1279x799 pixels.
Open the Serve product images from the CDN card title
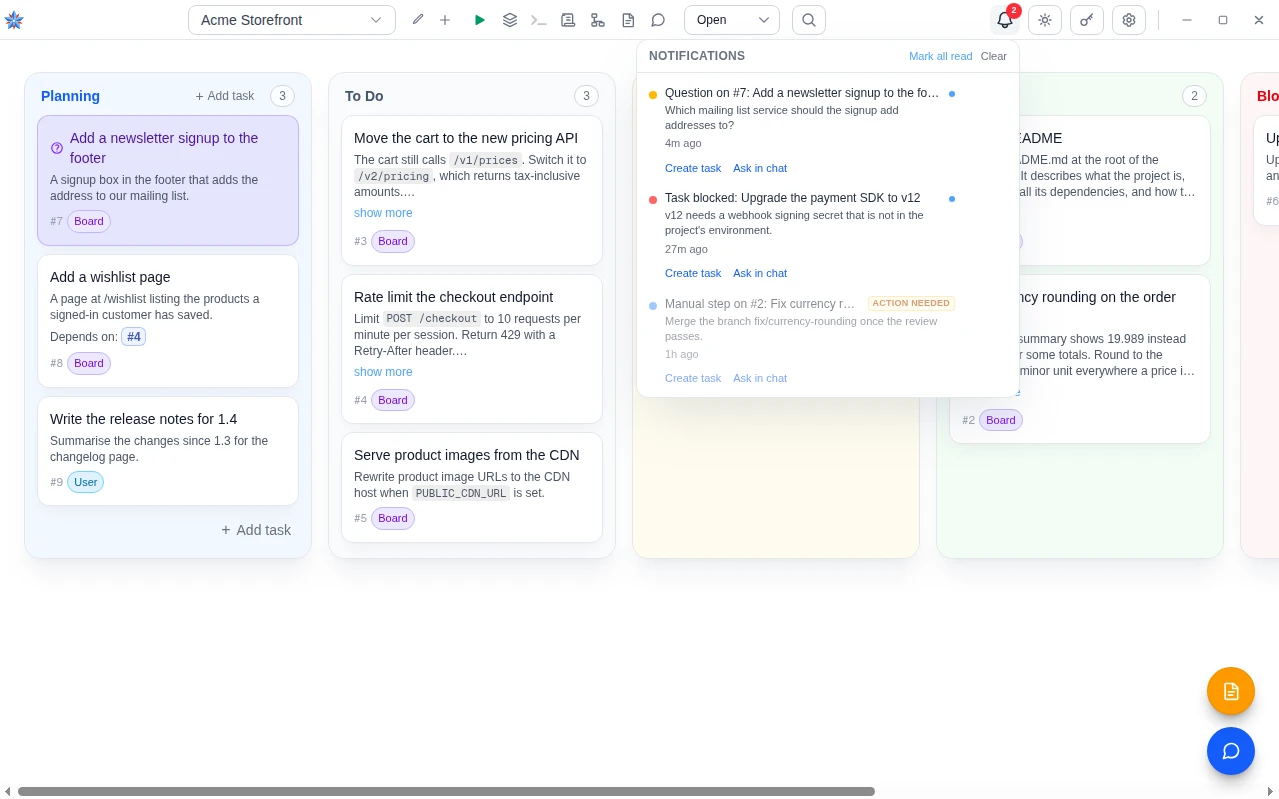pyautogui.click(x=467, y=455)
